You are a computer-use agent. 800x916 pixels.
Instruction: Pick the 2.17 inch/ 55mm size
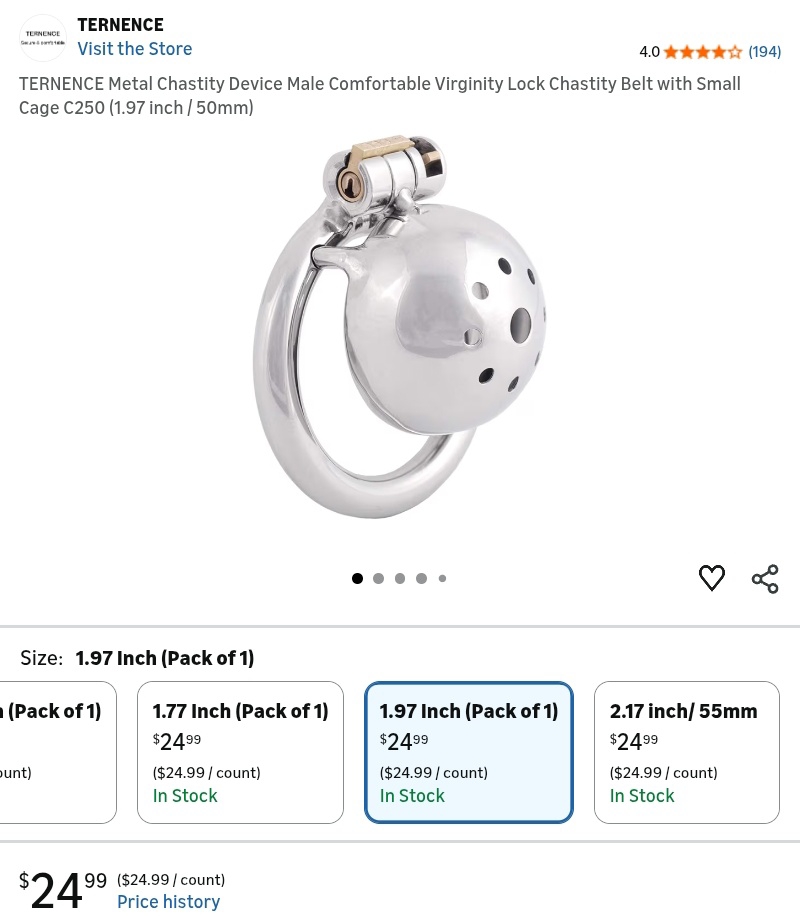pos(686,752)
